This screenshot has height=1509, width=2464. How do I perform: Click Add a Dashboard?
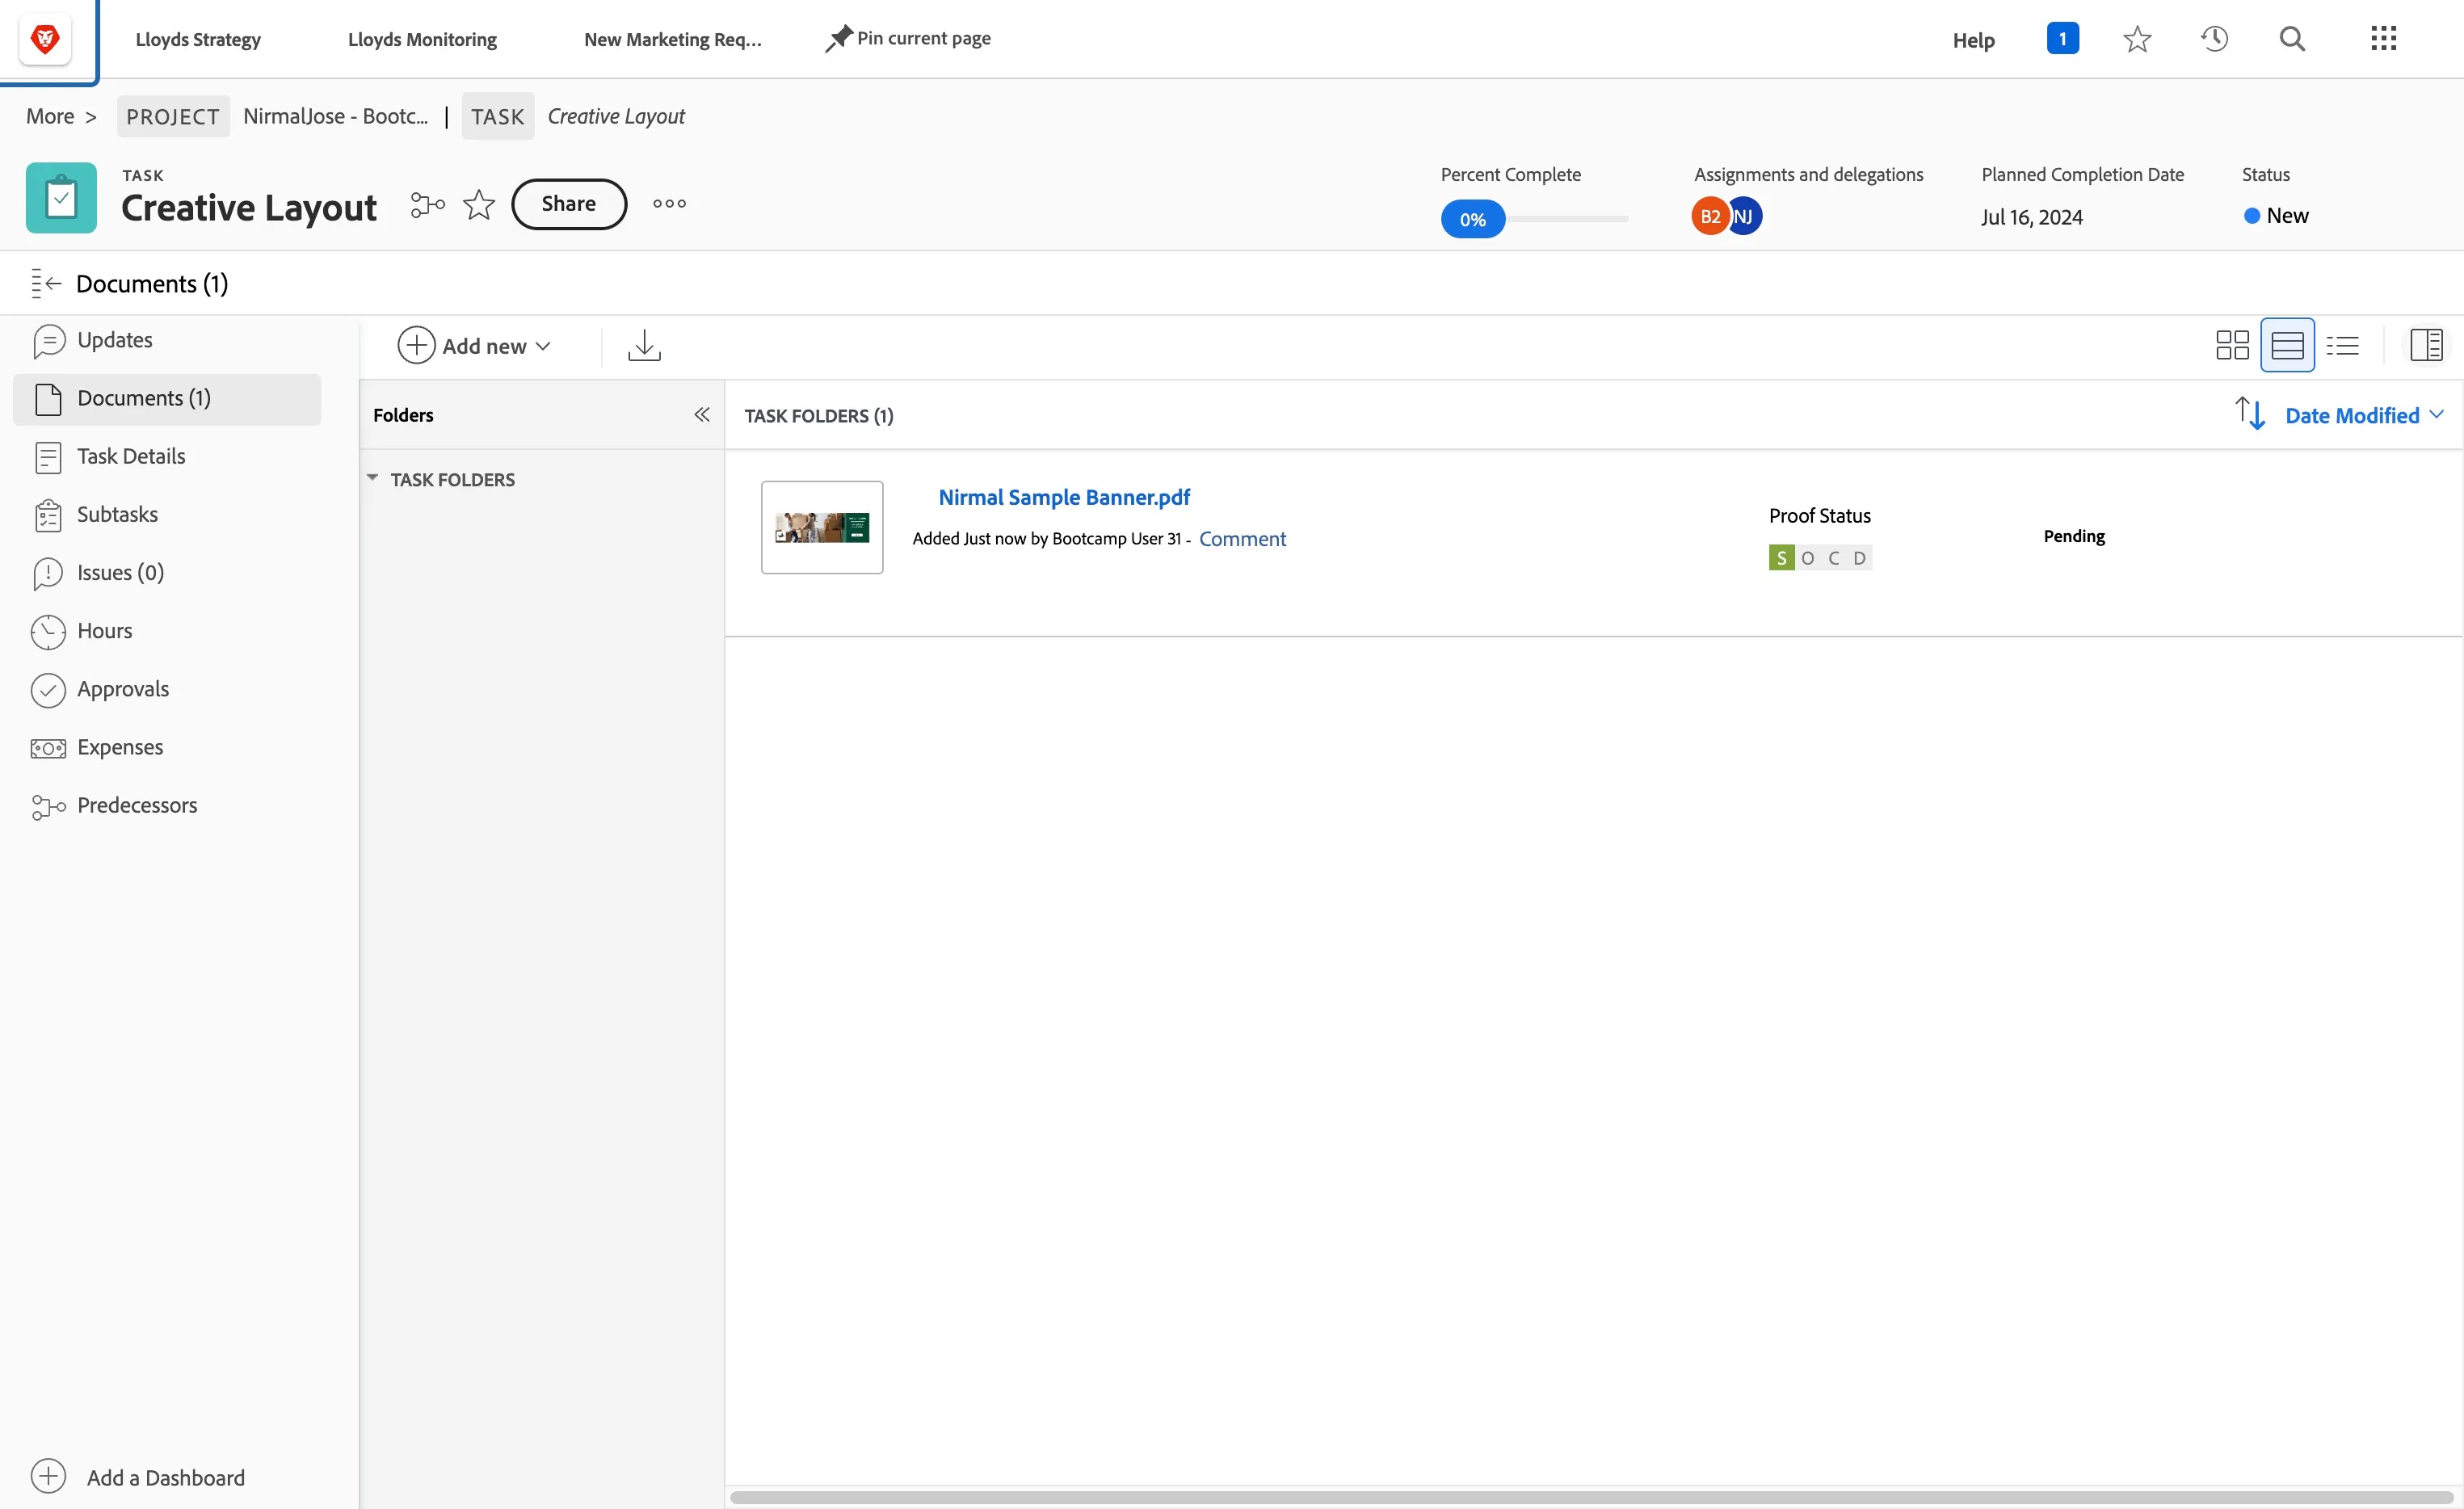coord(139,1477)
